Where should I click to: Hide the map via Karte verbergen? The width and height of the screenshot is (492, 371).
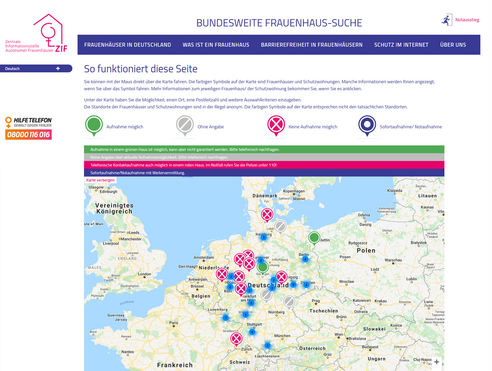click(x=100, y=180)
